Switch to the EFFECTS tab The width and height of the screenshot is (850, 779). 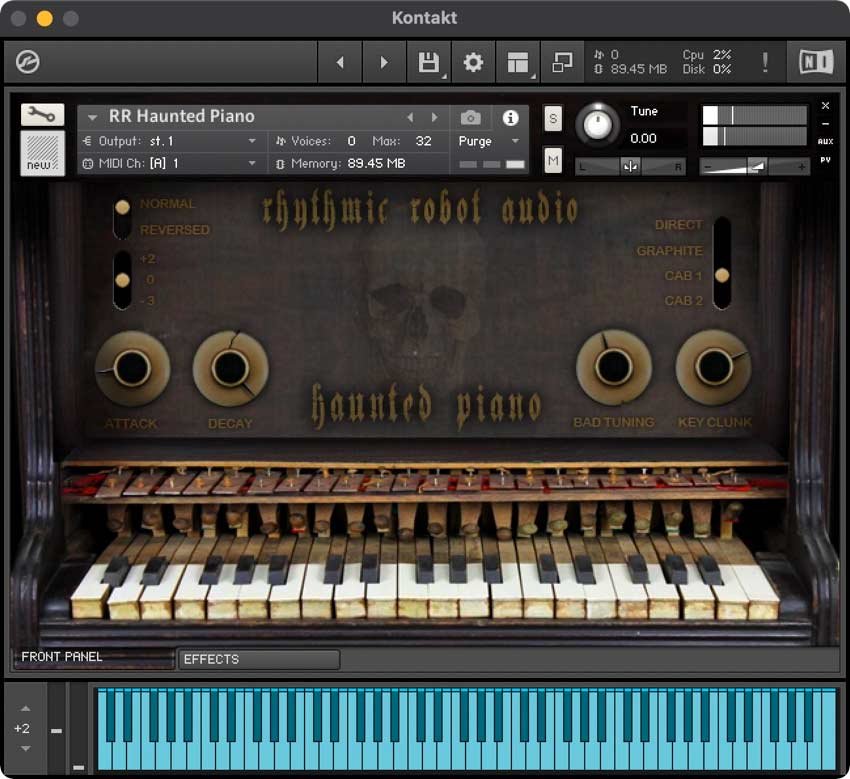click(x=259, y=659)
